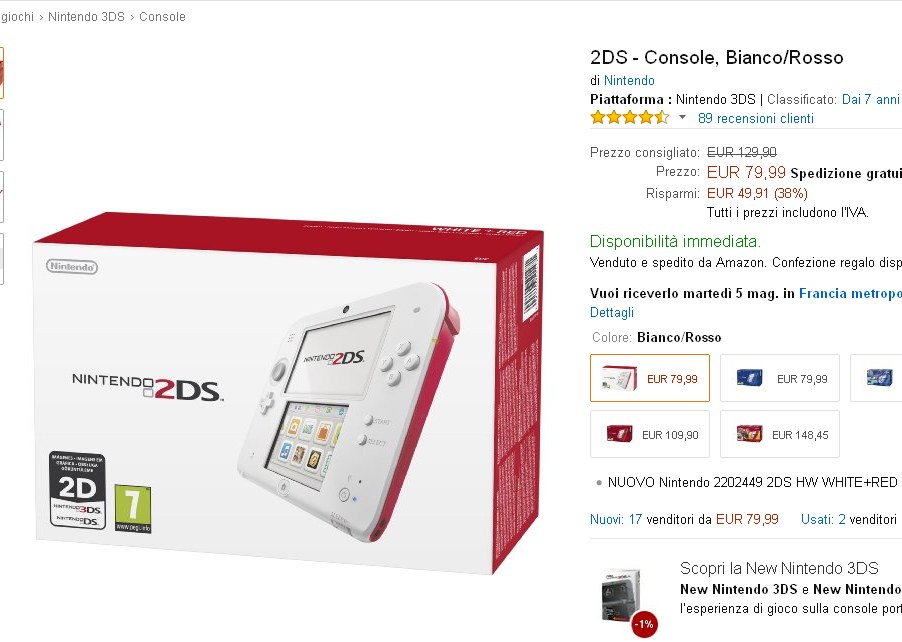This screenshot has width=902, height=642.
Task: Click the -1% discount badge
Action: tap(644, 624)
